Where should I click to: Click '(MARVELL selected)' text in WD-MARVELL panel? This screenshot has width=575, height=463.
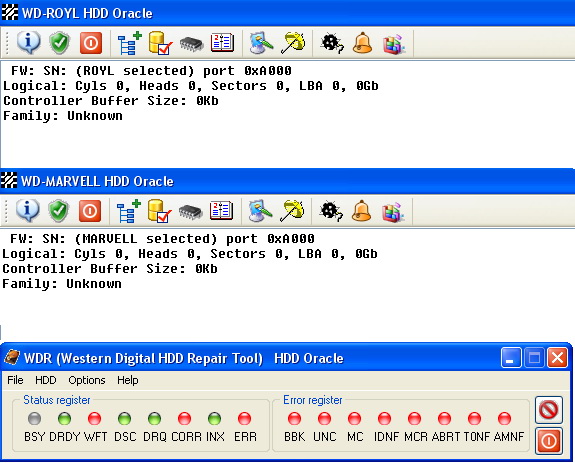(146, 239)
